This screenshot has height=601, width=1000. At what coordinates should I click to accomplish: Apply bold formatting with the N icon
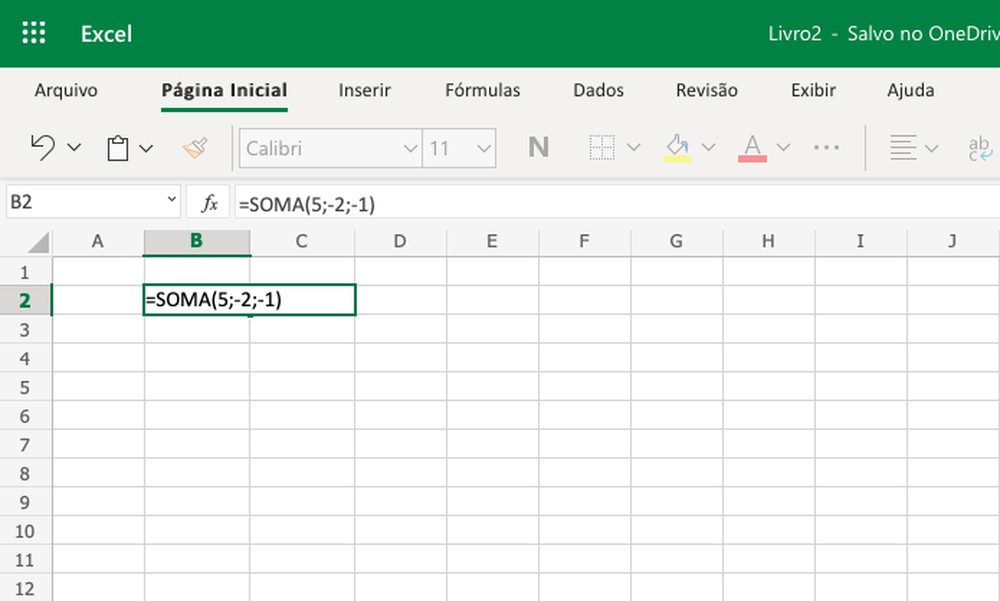pos(538,147)
